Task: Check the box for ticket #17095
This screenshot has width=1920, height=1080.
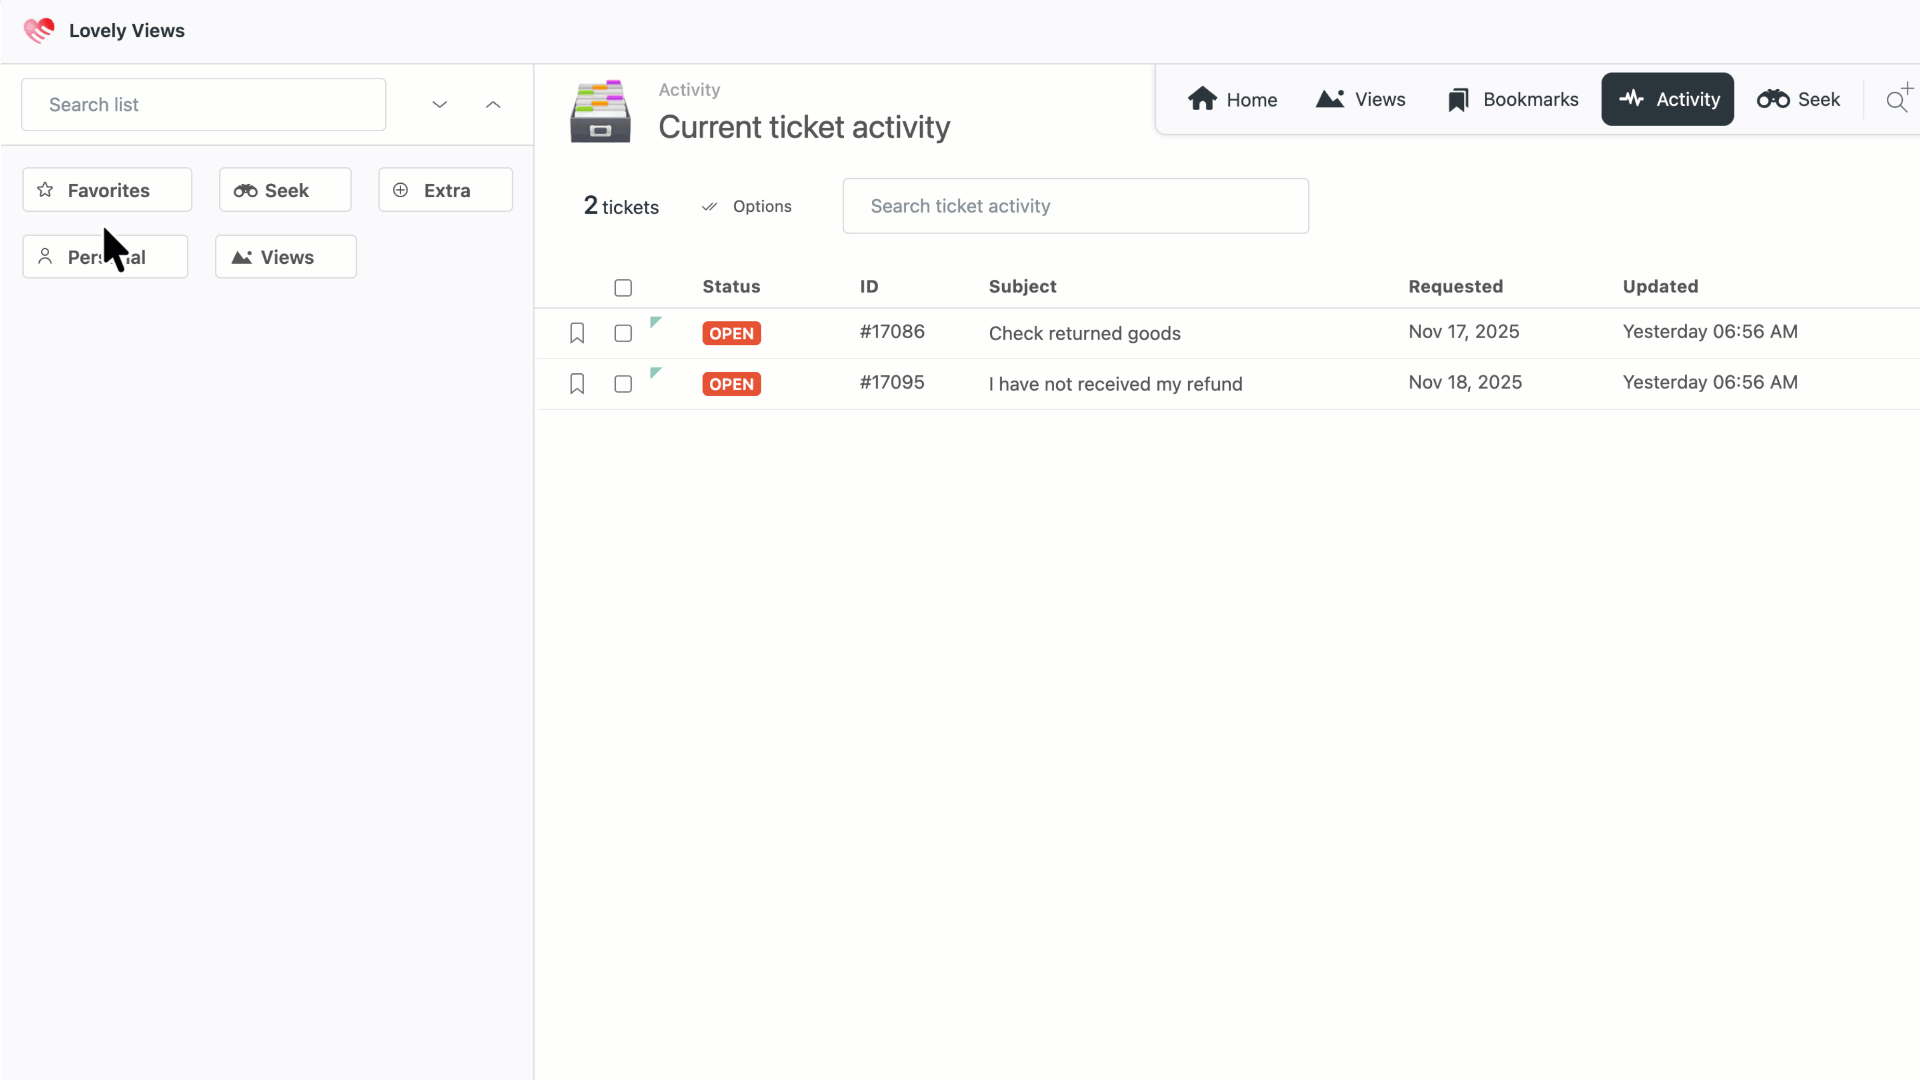Action: [x=623, y=384]
